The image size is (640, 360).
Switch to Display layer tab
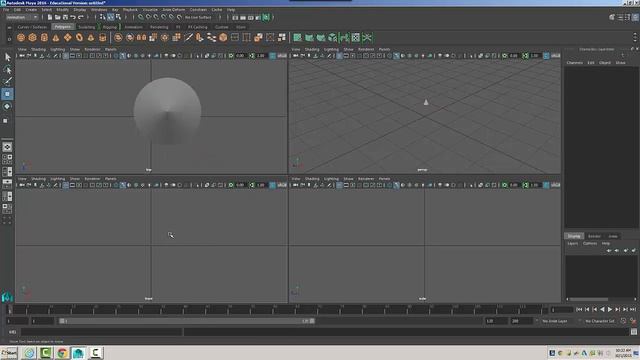(574, 236)
